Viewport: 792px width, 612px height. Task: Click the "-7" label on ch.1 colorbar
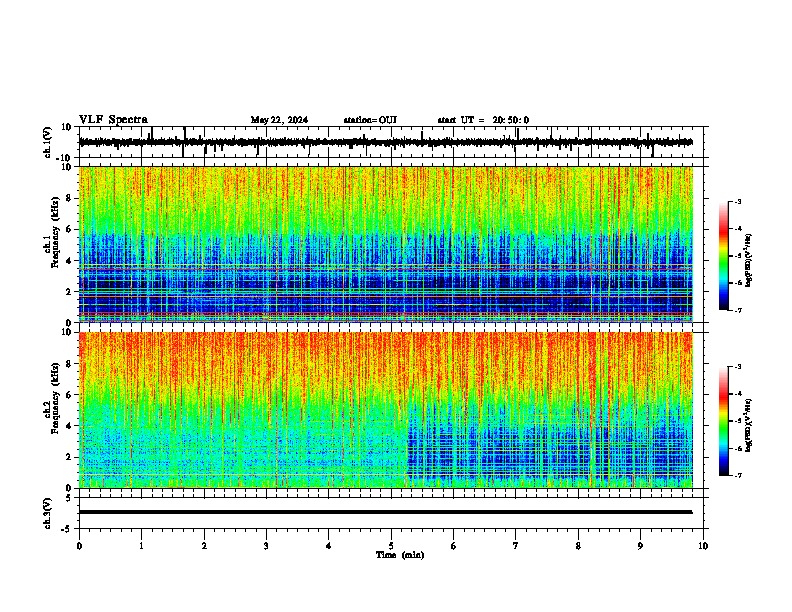tap(737, 310)
